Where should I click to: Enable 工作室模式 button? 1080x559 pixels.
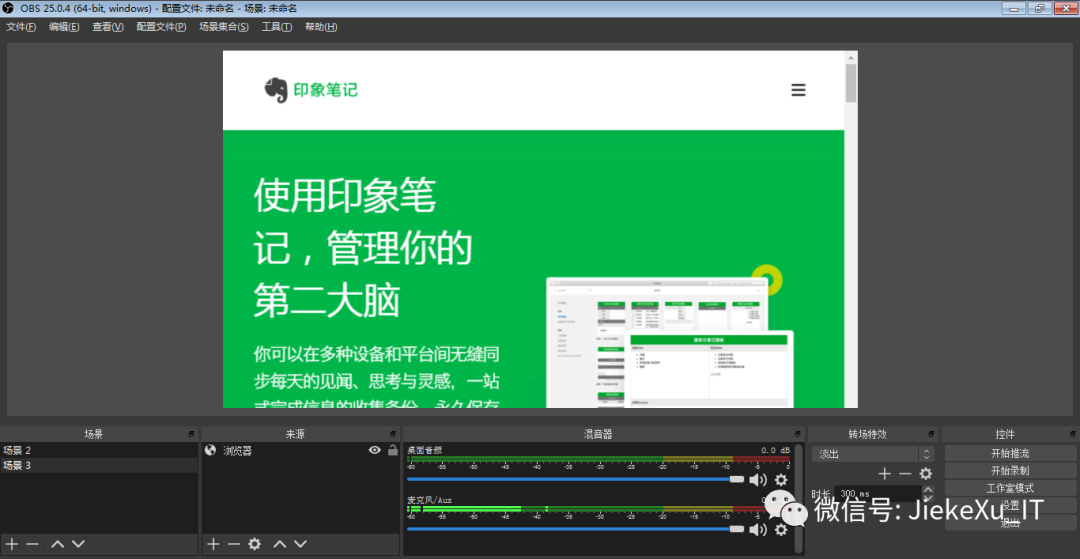[1010, 488]
